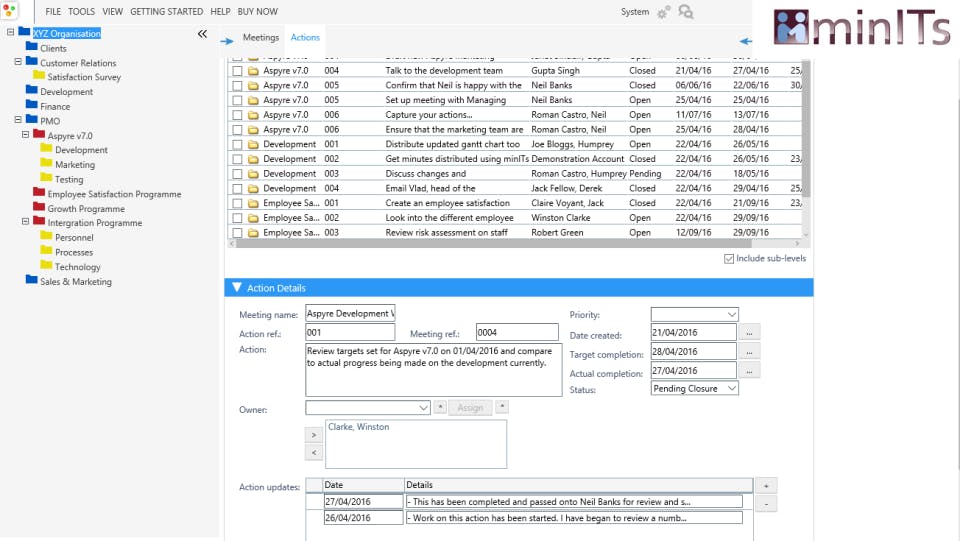Open the Owner dropdown
The height and width of the screenshot is (541, 960).
(x=367, y=408)
